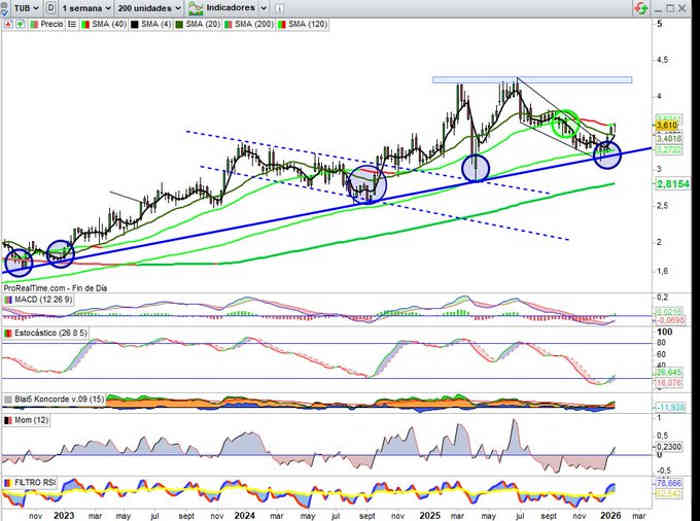Click the D daily view icon
The width and height of the screenshot is (700, 521).
pyautogui.click(x=50, y=6)
